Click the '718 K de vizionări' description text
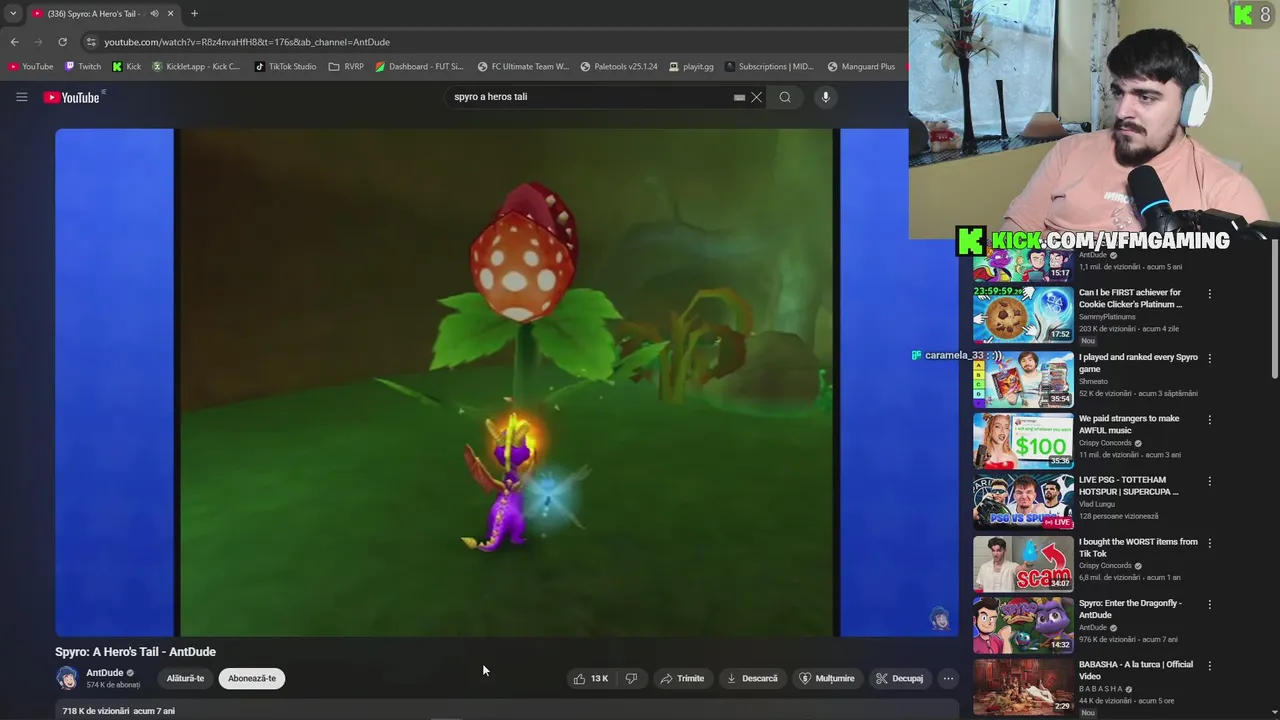The height and width of the screenshot is (720, 1280). click(118, 711)
